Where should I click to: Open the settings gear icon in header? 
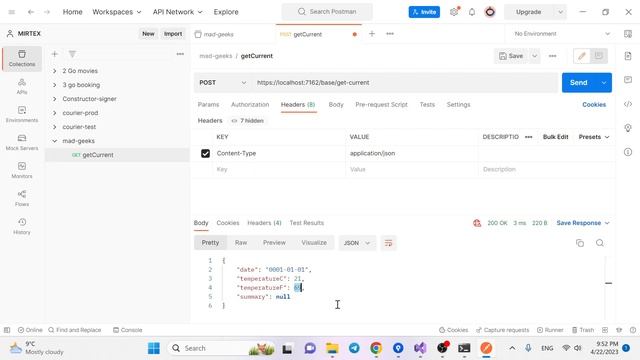(x=454, y=12)
